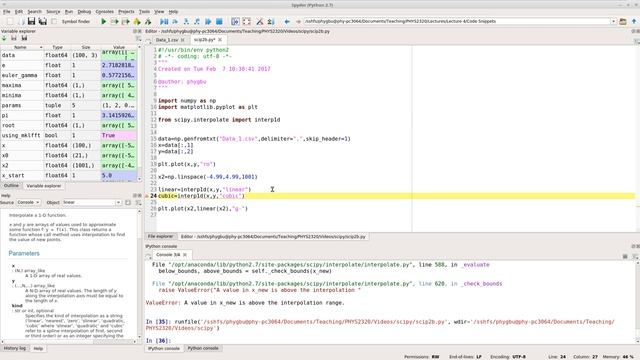This screenshot has width=640, height=360.
Task: Open the Help pane options menu icon
Action: click(138, 202)
